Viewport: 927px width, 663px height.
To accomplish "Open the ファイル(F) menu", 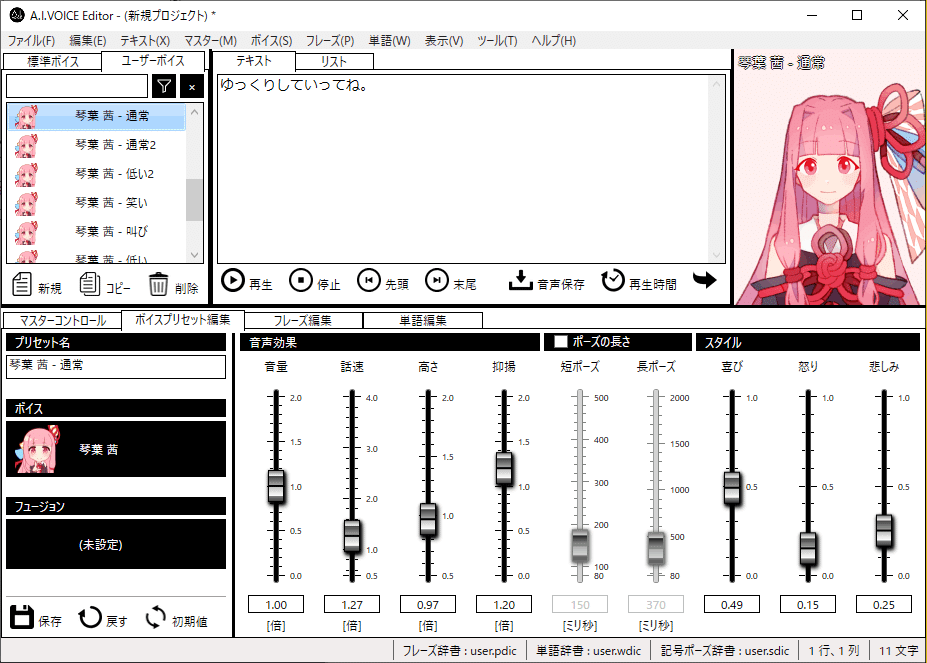I will tap(31, 41).
